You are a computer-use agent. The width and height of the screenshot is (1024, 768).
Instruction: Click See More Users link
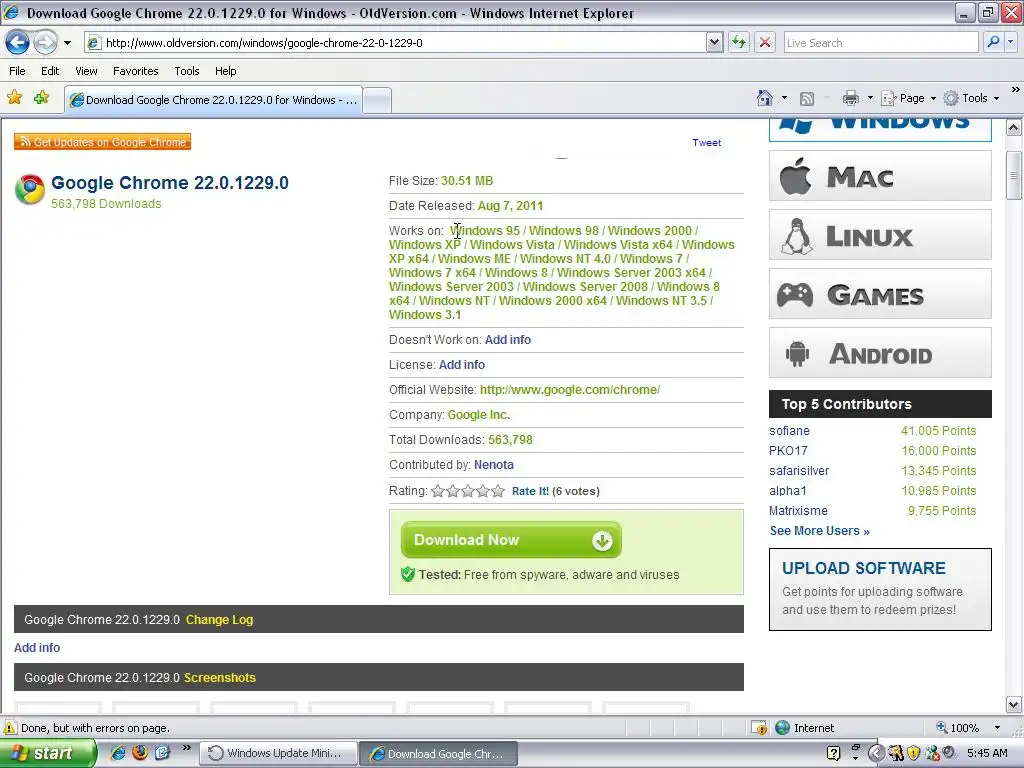click(820, 531)
